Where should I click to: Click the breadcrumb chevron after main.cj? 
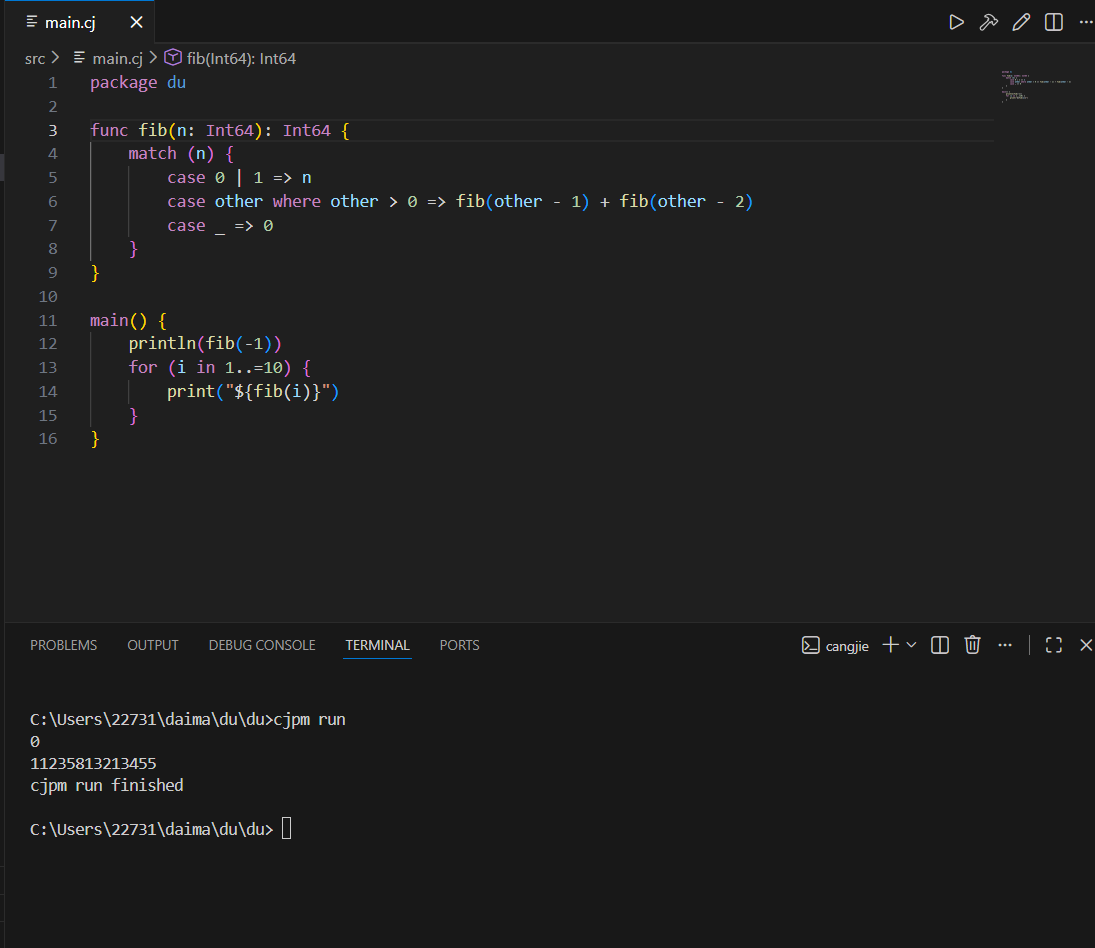click(153, 57)
